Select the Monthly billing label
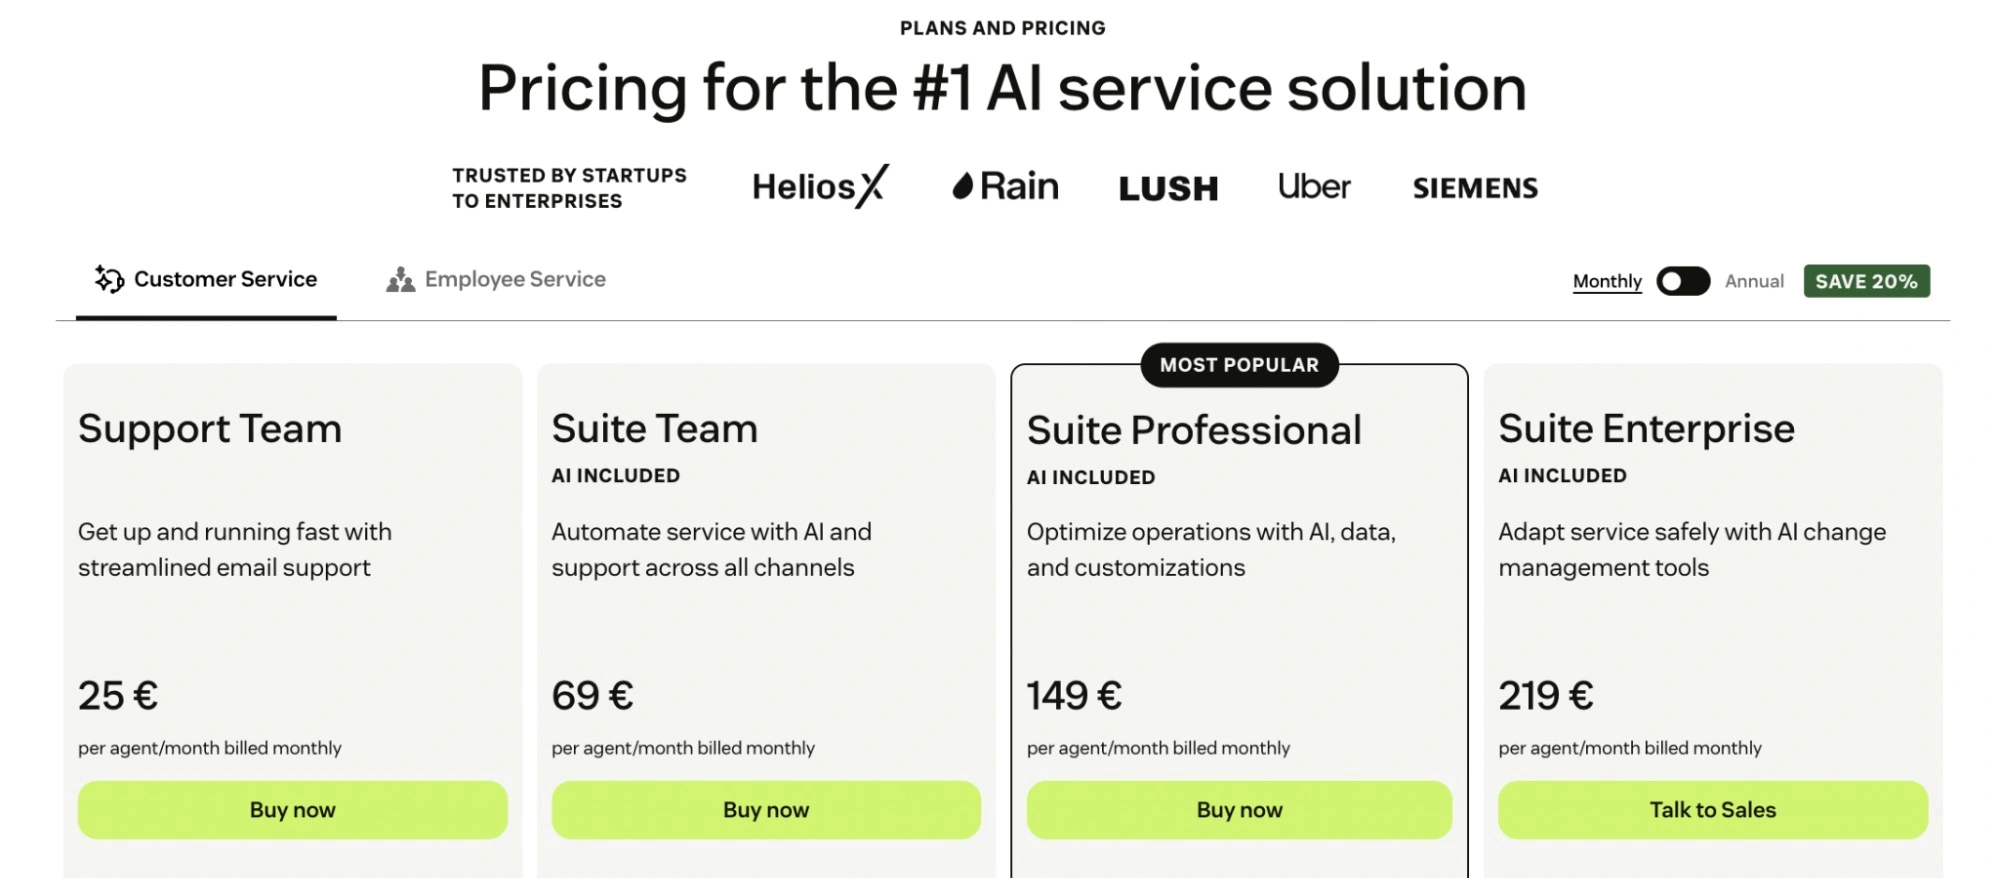 pyautogui.click(x=1607, y=281)
